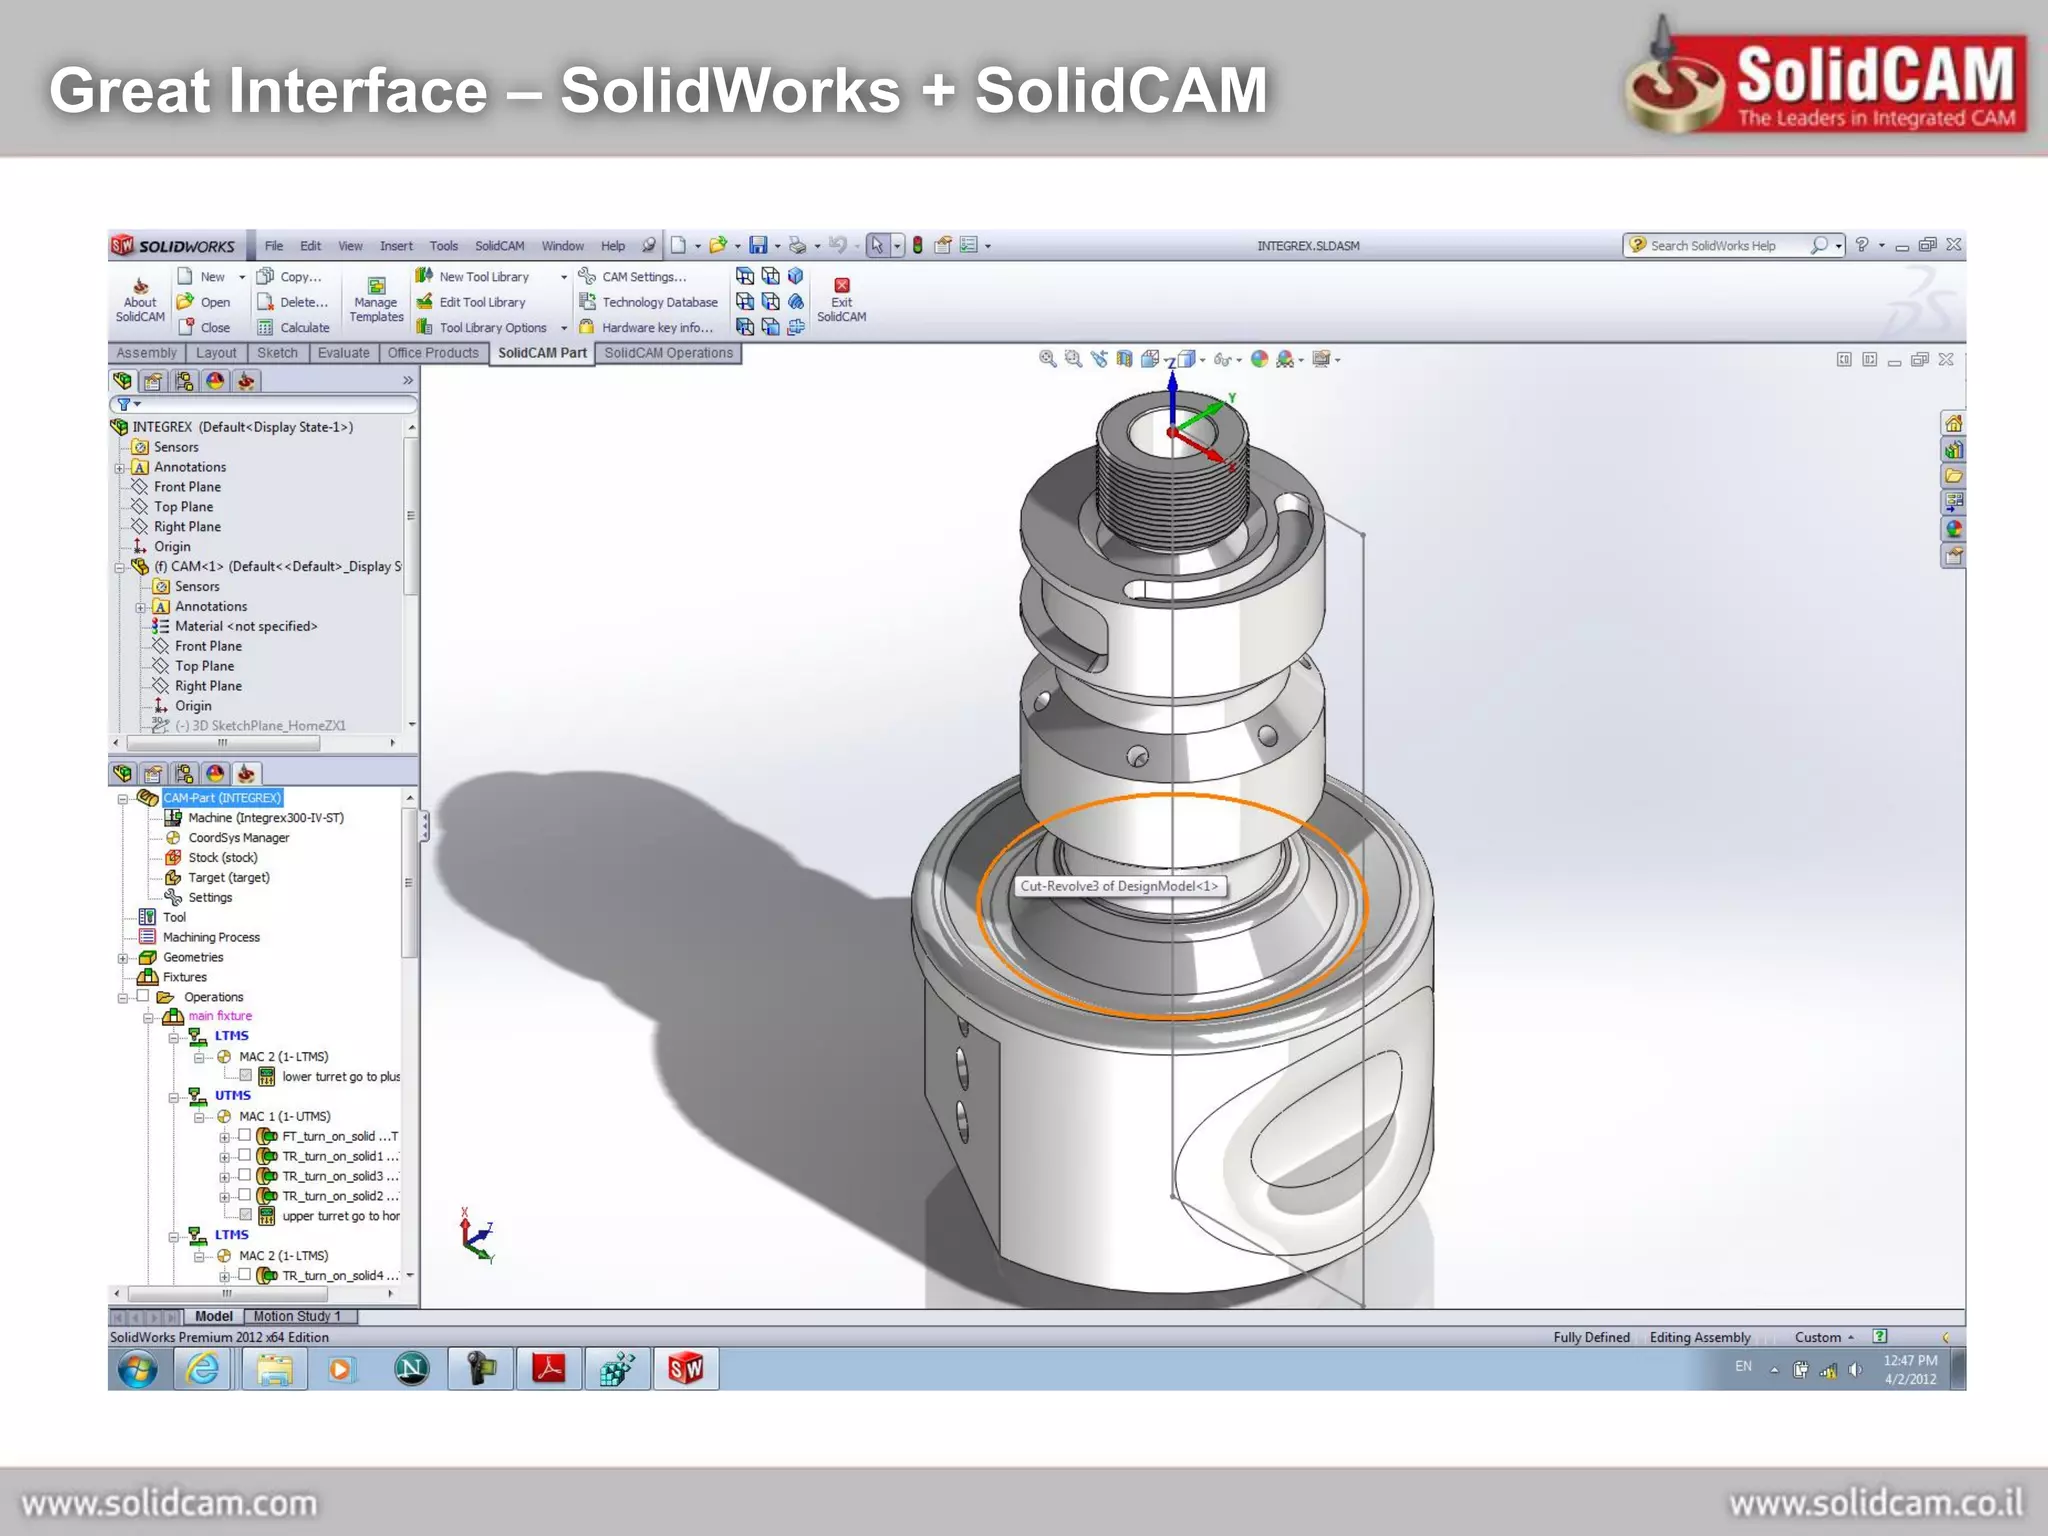The height and width of the screenshot is (1536, 2048).
Task: Toggle checkbox for lower turret go to plus
Action: (245, 1076)
